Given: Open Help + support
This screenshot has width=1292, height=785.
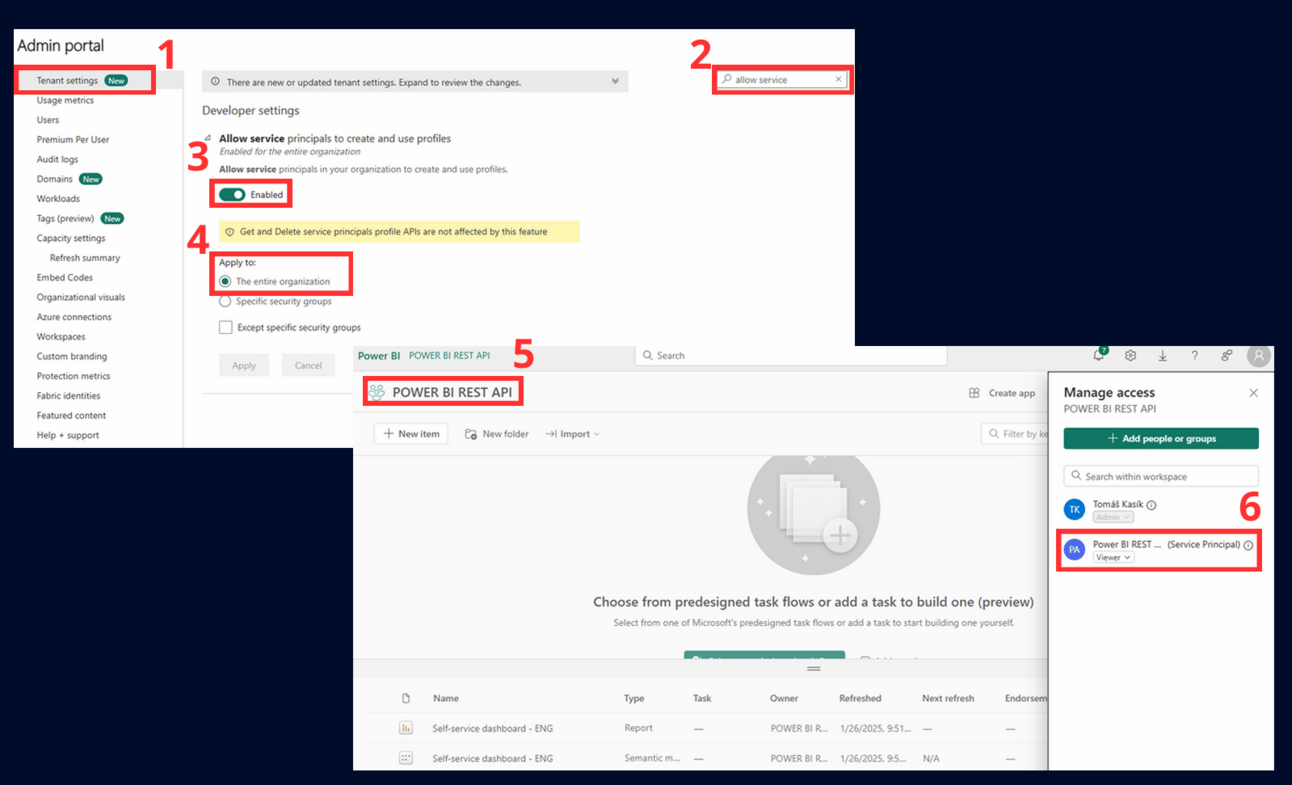Looking at the screenshot, I should pyautogui.click(x=68, y=435).
